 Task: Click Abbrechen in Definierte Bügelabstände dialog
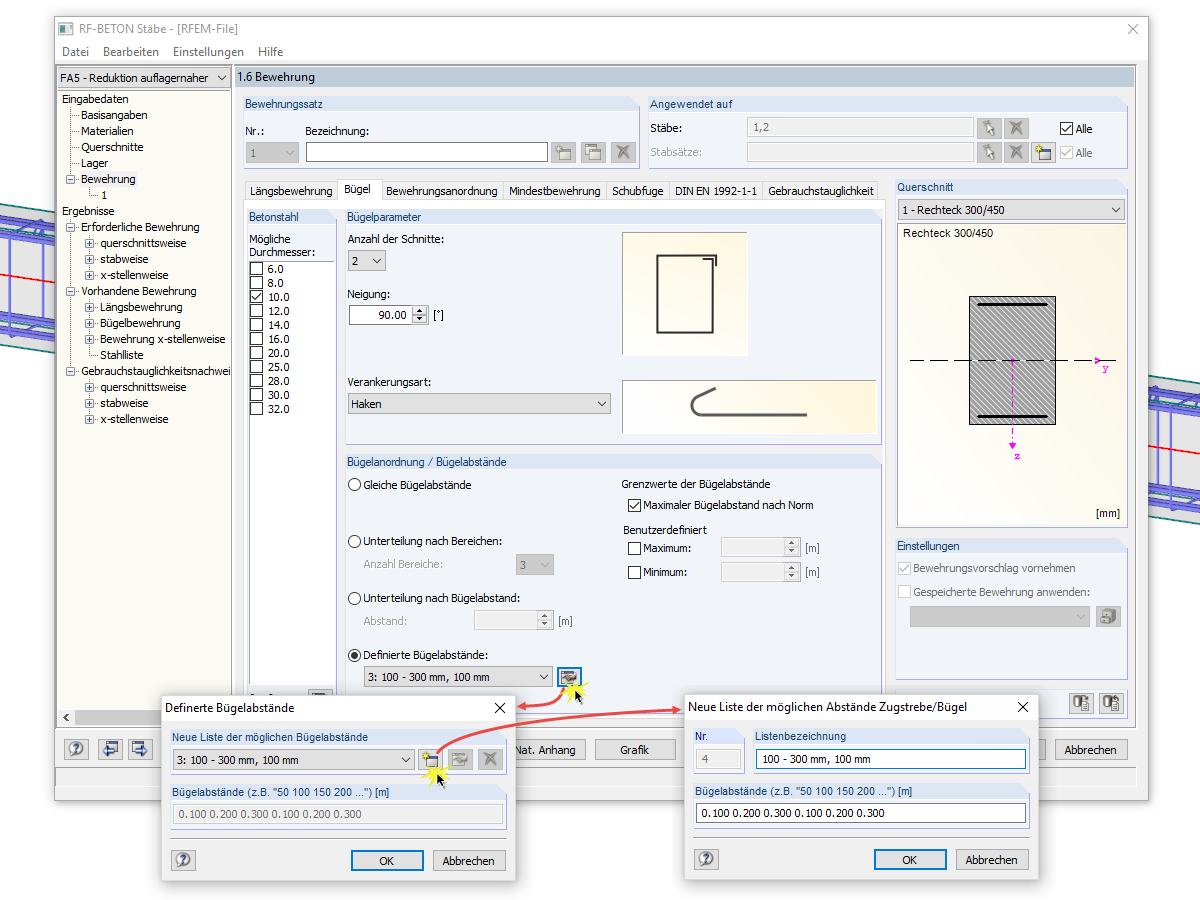(469, 860)
